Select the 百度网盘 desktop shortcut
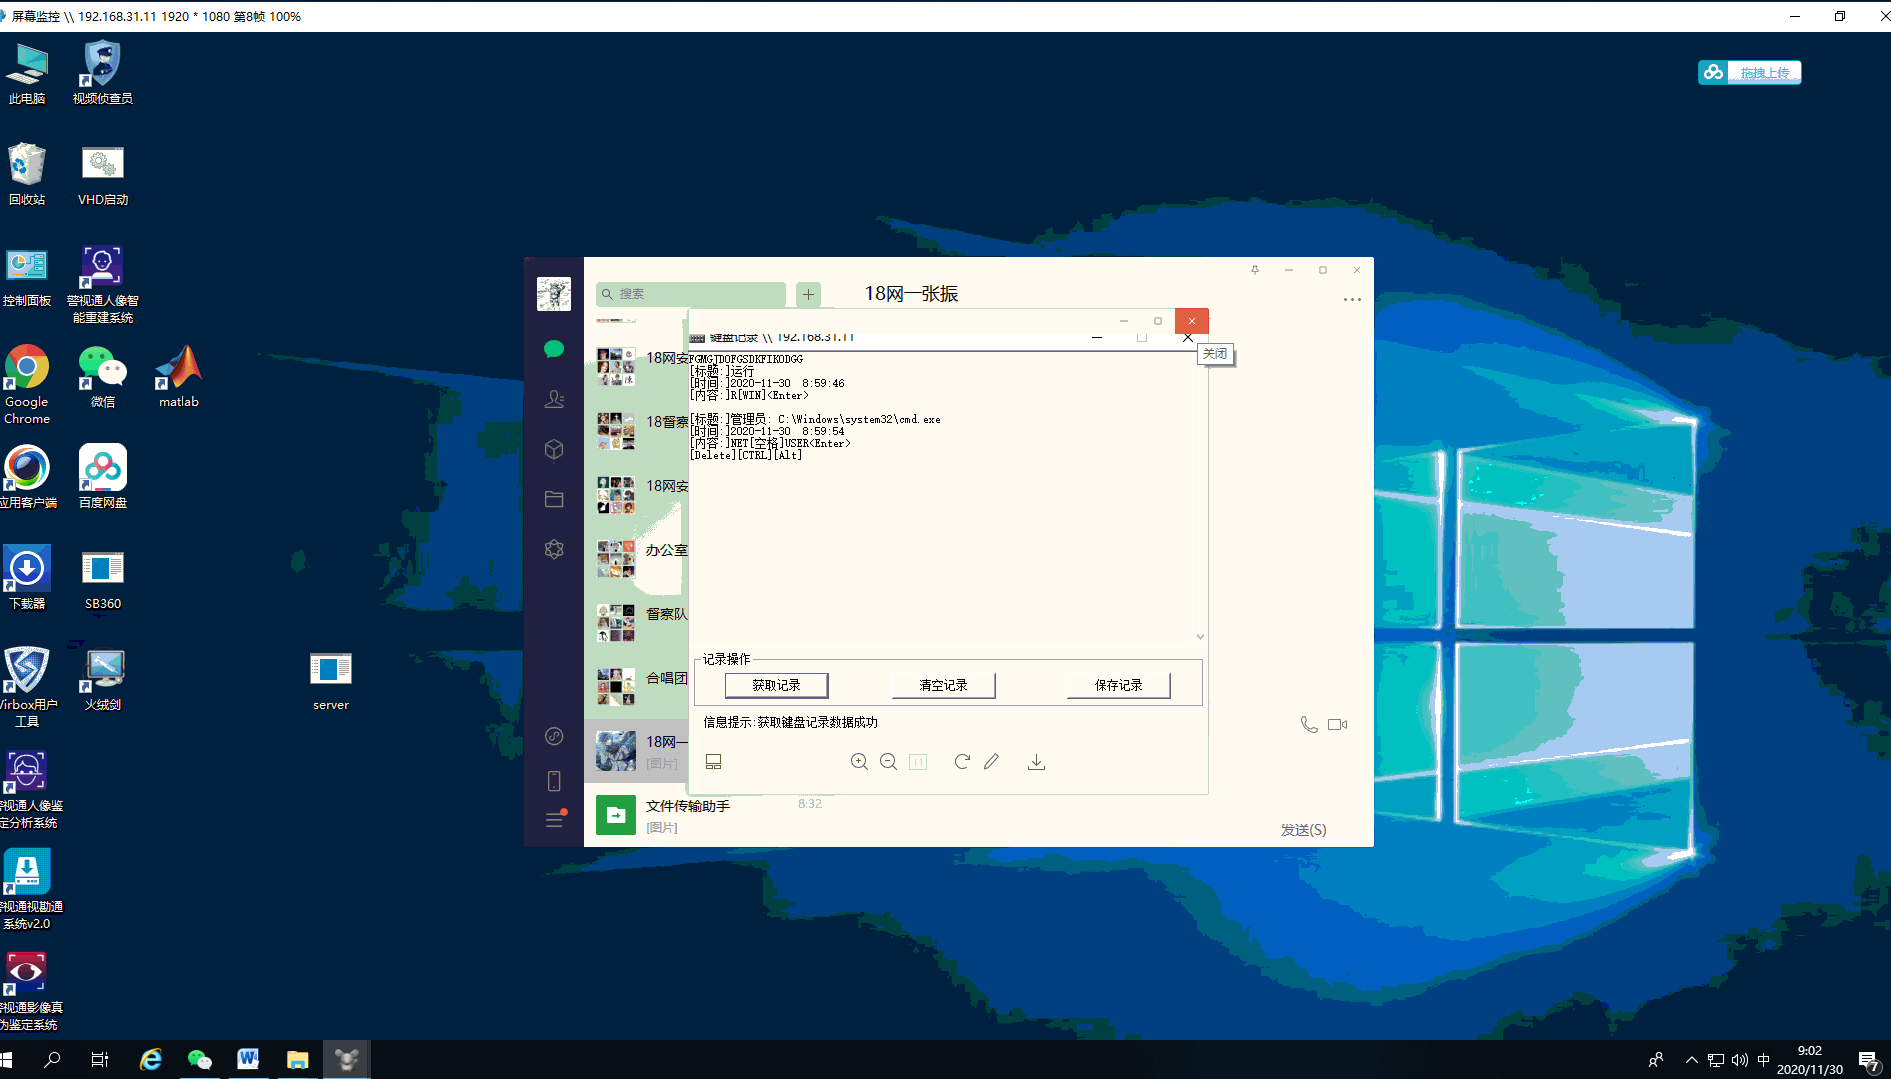The width and height of the screenshot is (1891, 1079). point(103,477)
